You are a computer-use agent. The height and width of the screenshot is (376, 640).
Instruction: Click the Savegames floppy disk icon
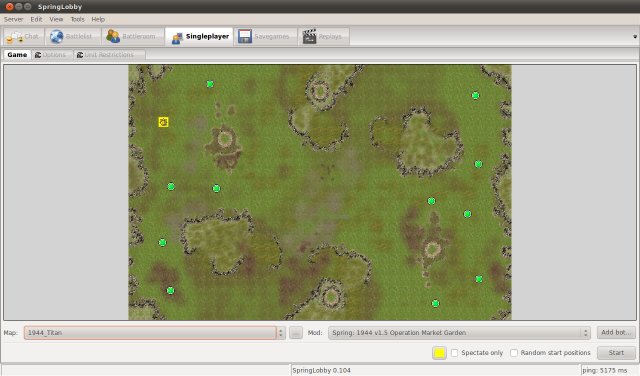pyautogui.click(x=244, y=36)
